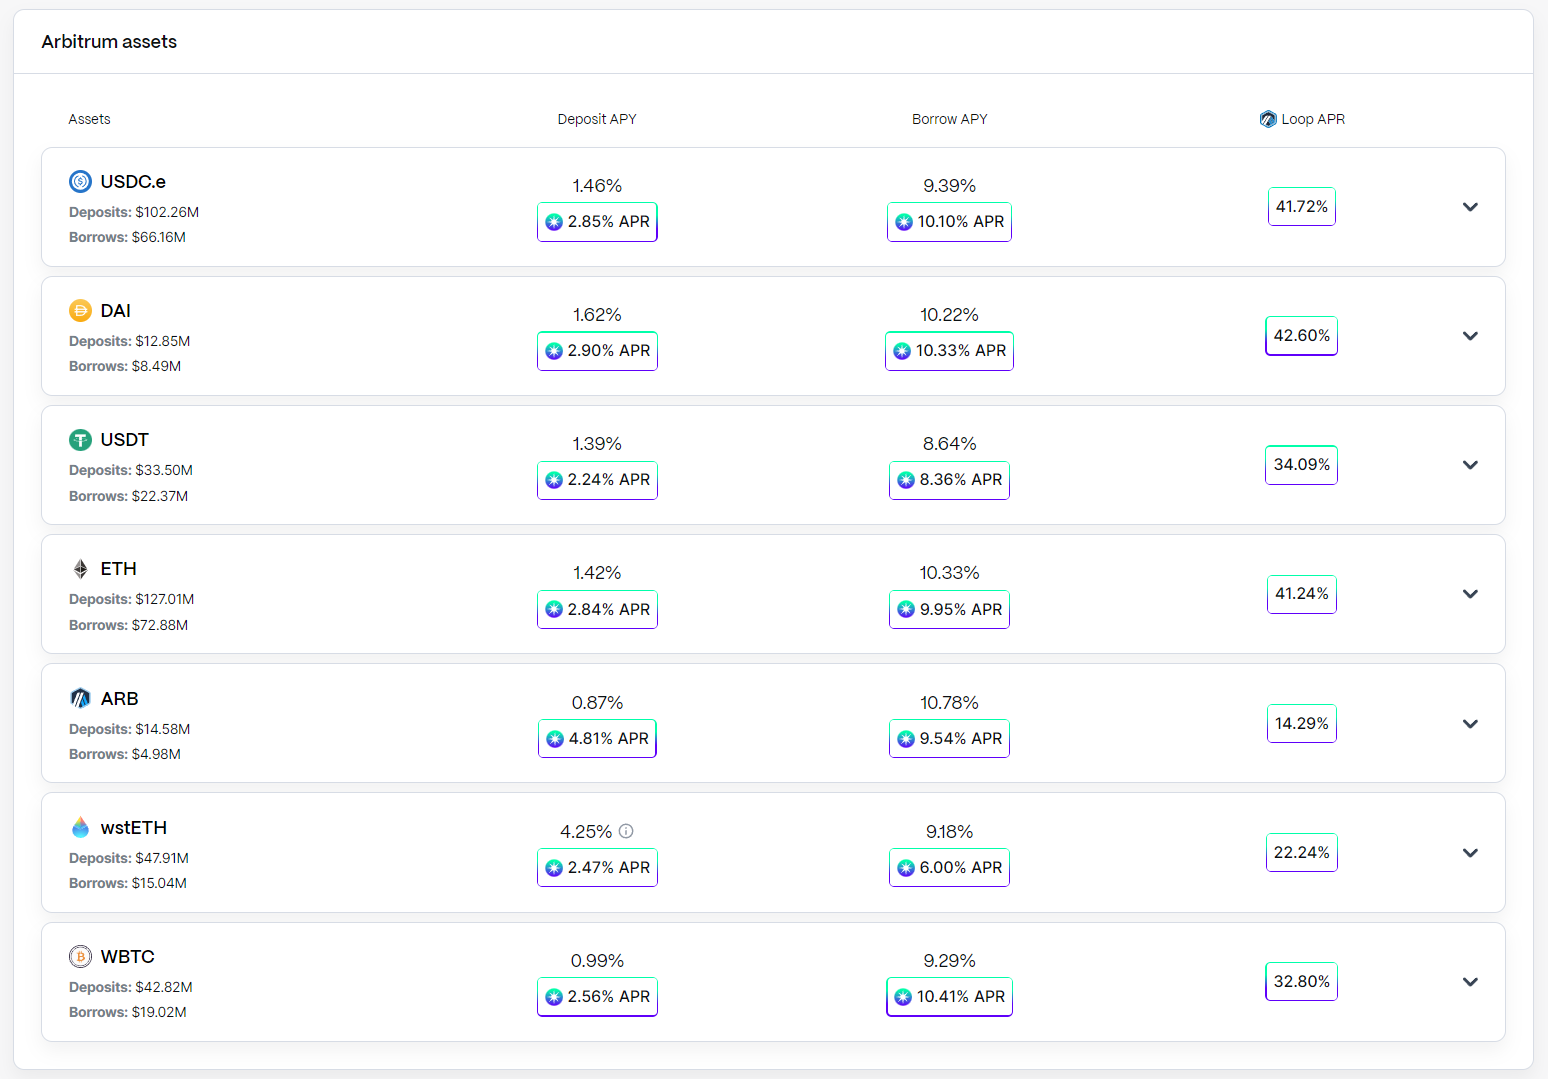This screenshot has height=1079, width=1548.
Task: Click the Deposit APY column header
Action: (597, 119)
